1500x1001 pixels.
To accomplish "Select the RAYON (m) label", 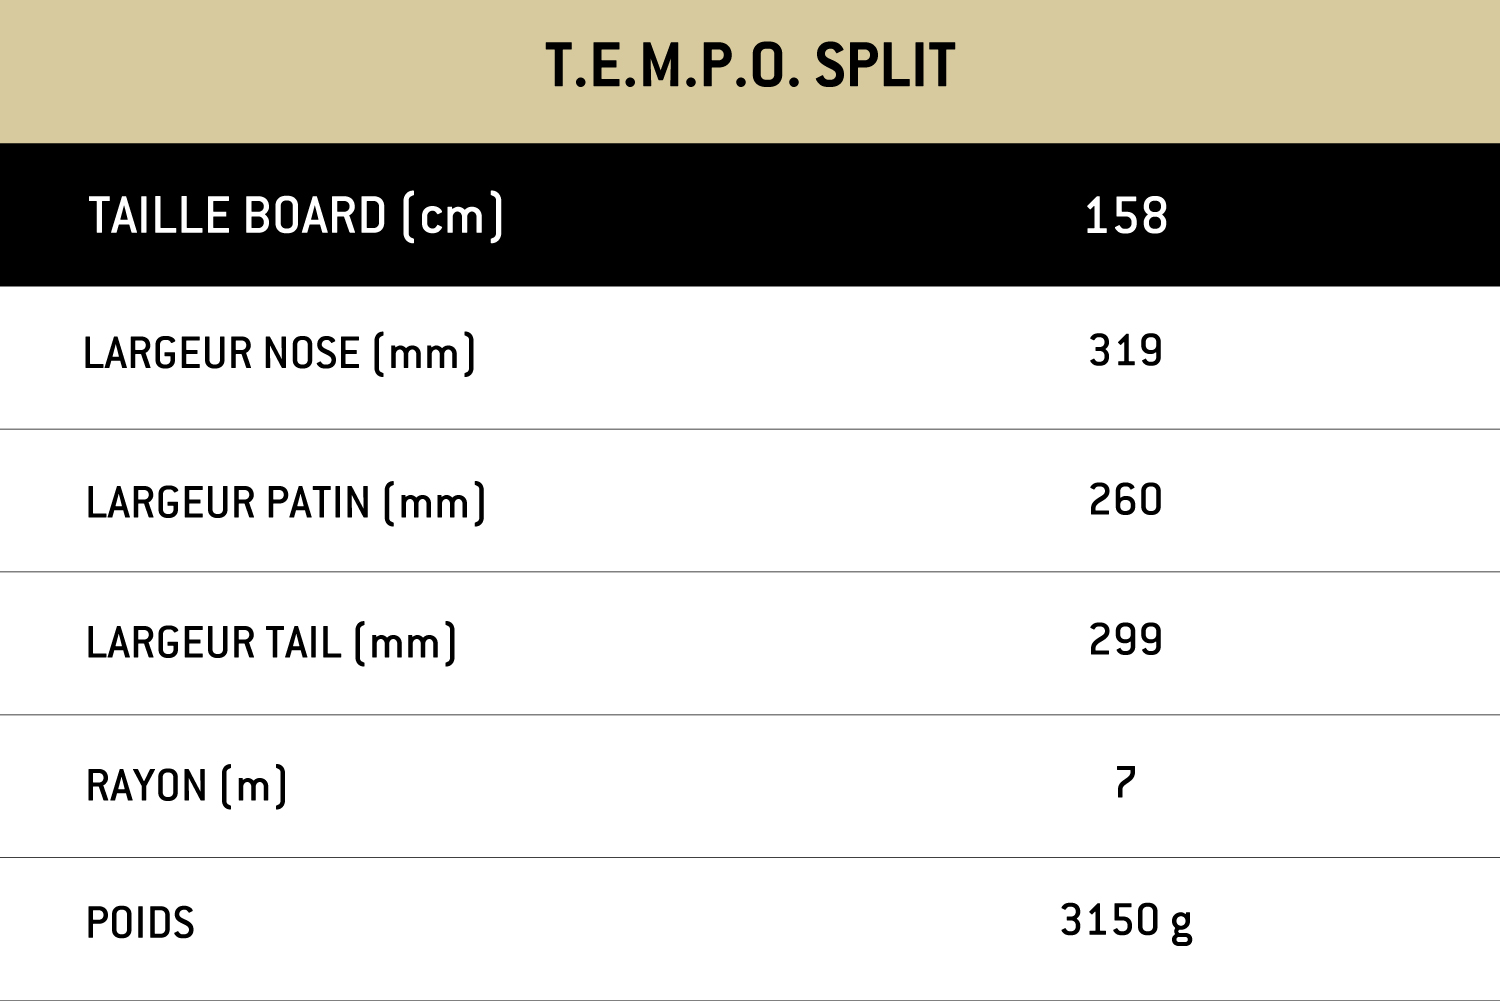I will (187, 786).
